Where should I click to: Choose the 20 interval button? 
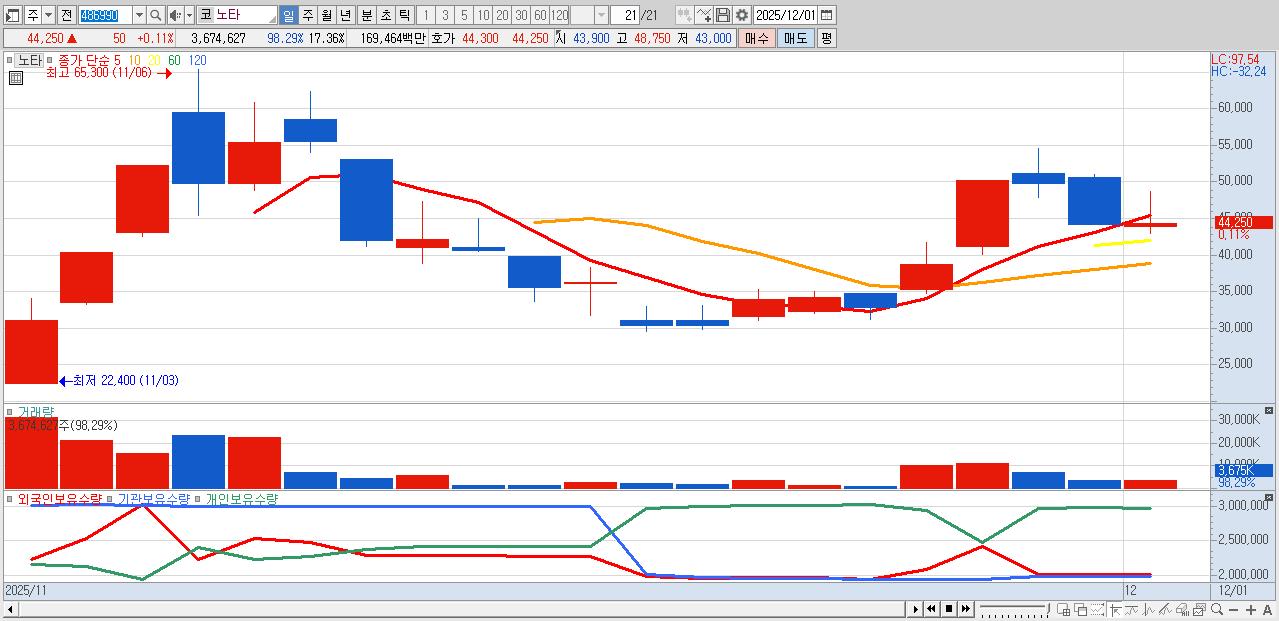[x=502, y=15]
